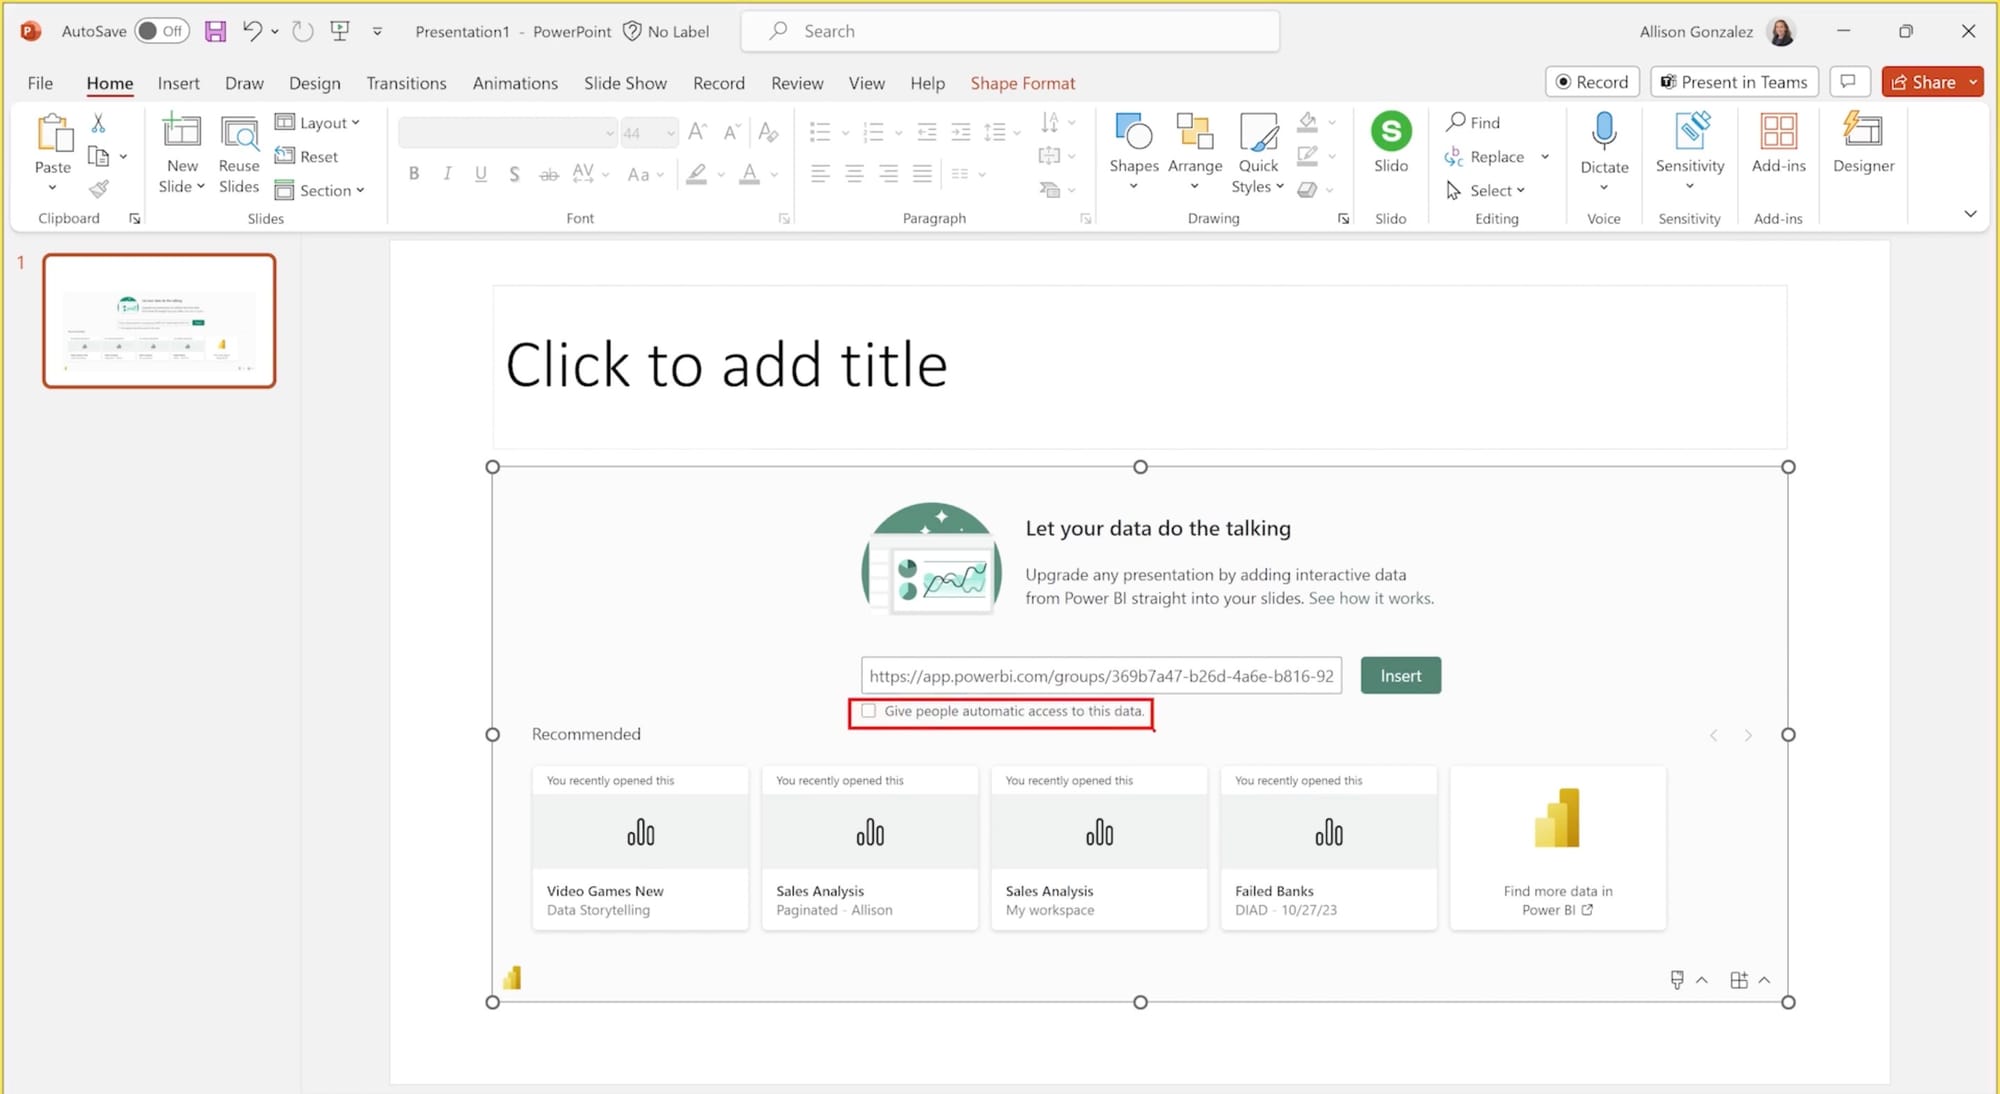Click the Insert button for Power BI URL
This screenshot has width=2000, height=1094.
point(1400,675)
